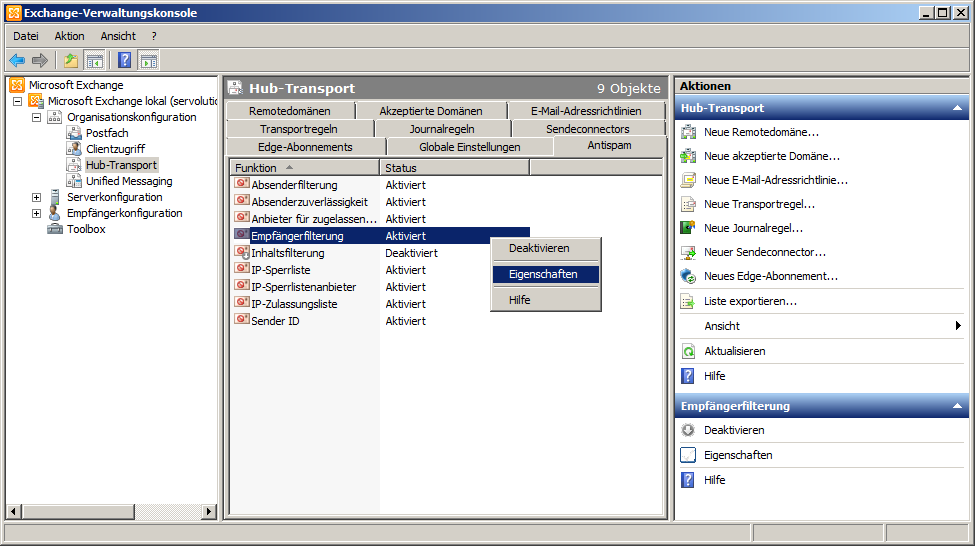Viewport: 975px width, 546px height.
Task: Click the Liste exportieren... action link
Action: 750,301
